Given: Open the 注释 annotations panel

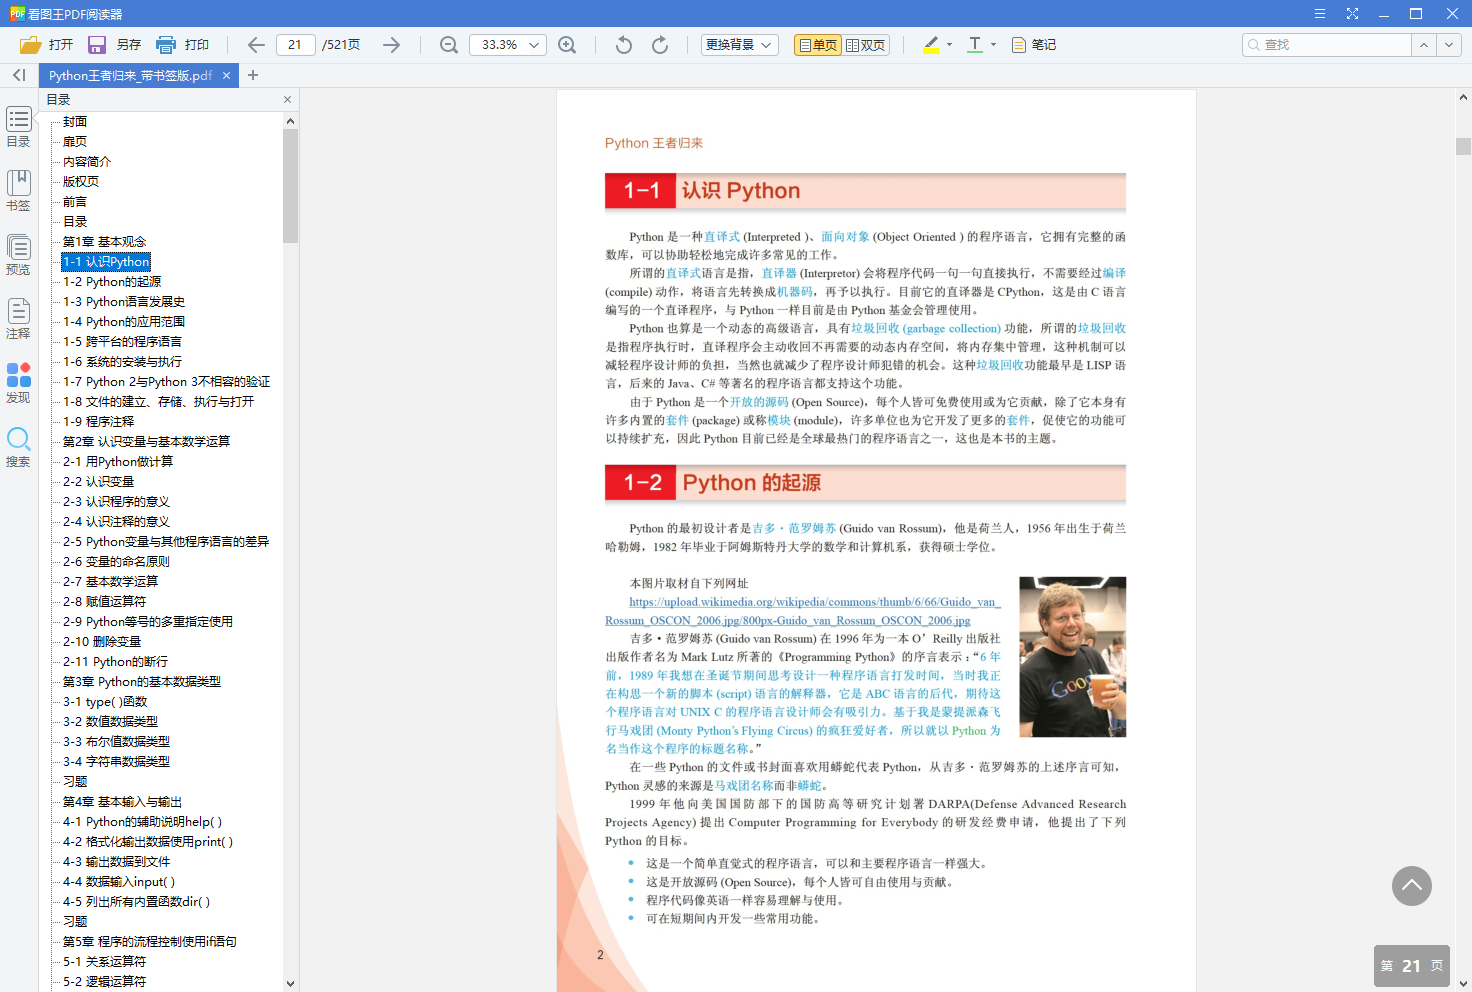Looking at the screenshot, I should click(x=19, y=319).
